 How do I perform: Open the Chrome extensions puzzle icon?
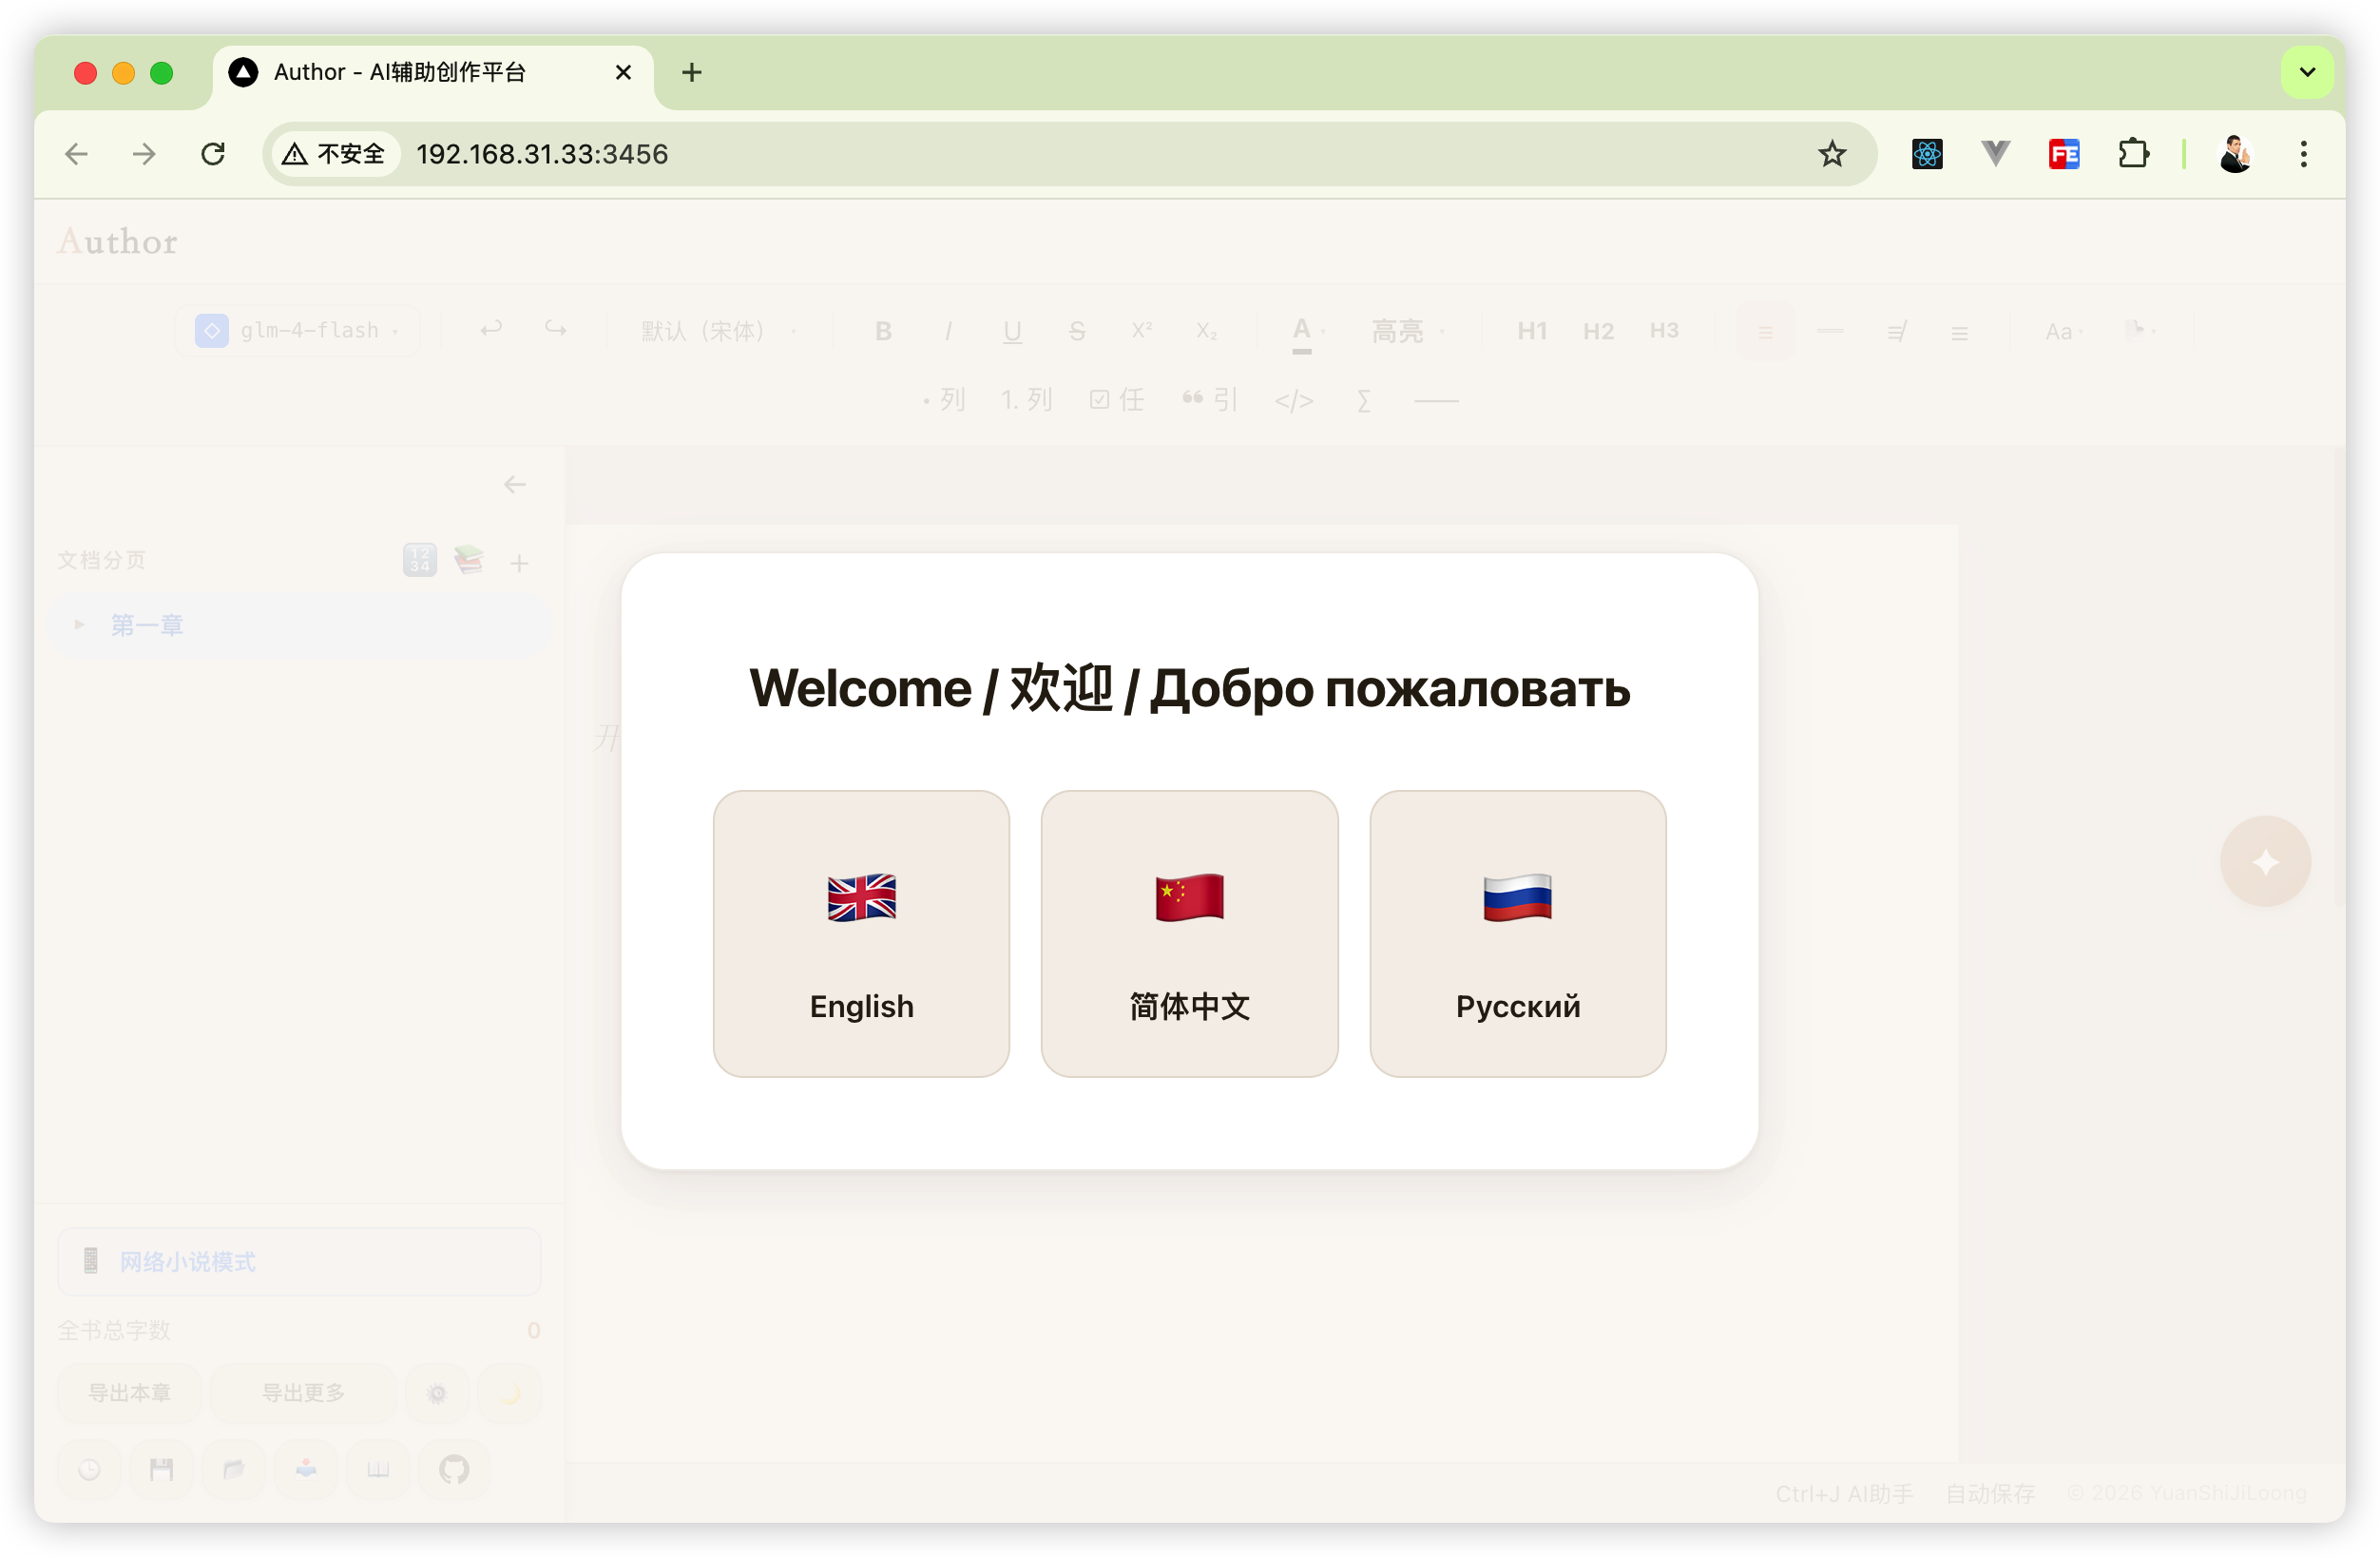click(2133, 154)
